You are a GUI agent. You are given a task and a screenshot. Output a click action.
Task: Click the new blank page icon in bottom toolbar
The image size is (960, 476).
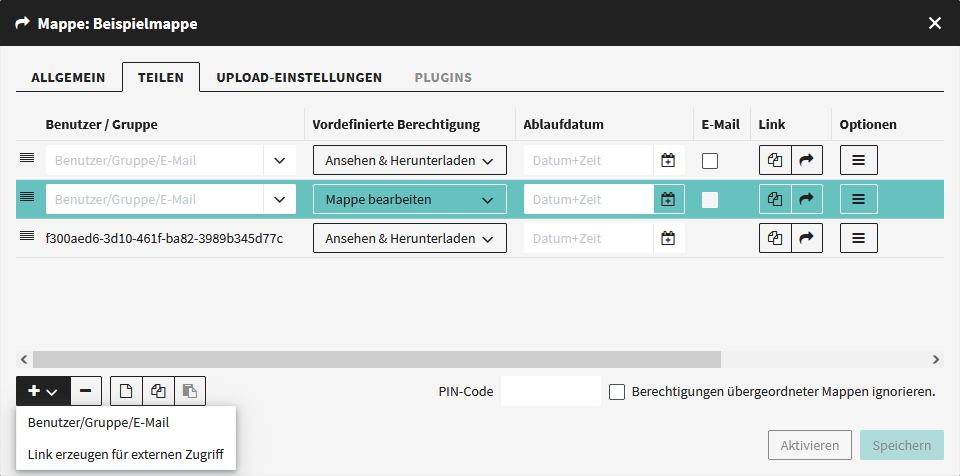pyautogui.click(x=126, y=391)
